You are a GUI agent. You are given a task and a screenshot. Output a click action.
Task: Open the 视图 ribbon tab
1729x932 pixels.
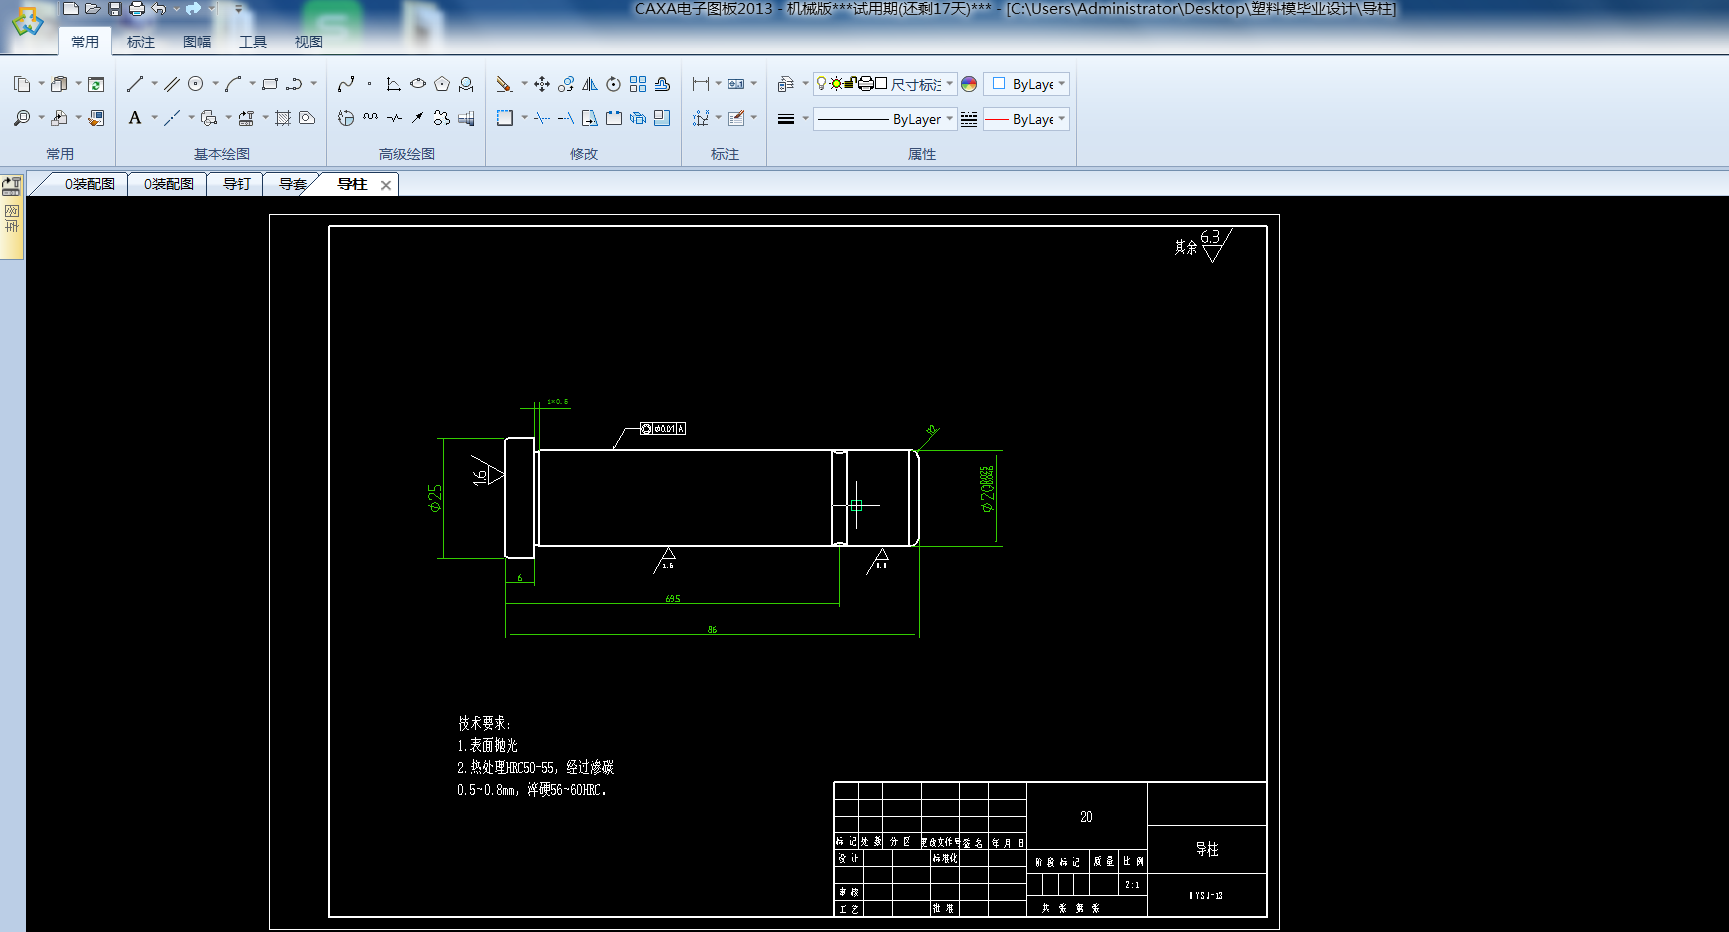[x=309, y=42]
